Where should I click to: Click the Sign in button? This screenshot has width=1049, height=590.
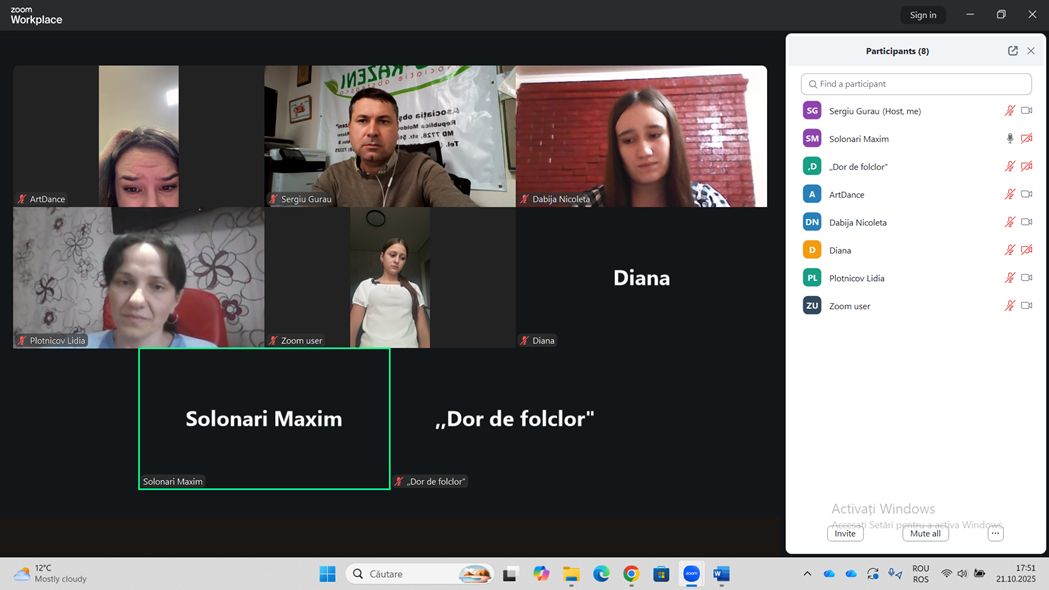click(x=922, y=15)
